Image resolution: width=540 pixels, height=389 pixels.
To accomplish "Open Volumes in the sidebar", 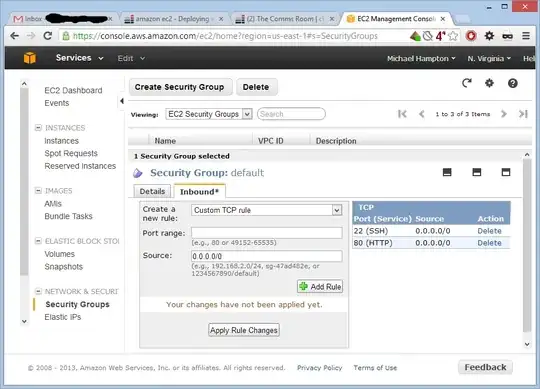I will (59, 254).
